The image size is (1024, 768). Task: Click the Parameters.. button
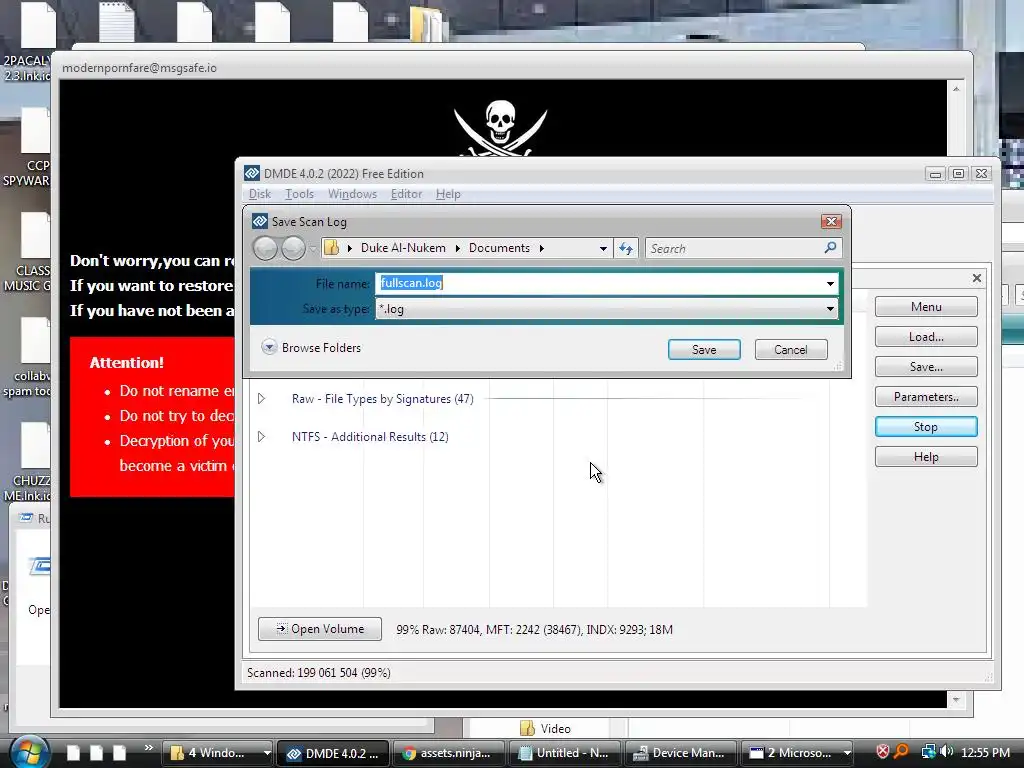tap(926, 396)
